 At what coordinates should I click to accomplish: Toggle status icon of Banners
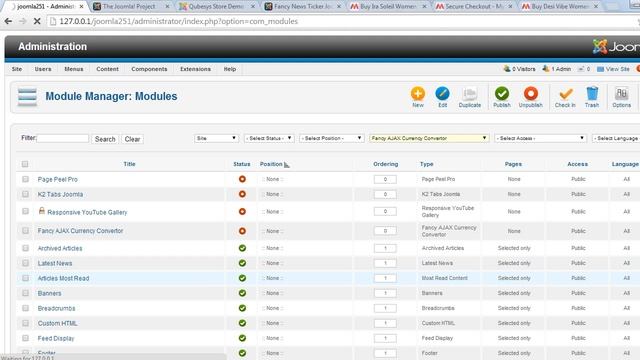tap(242, 293)
